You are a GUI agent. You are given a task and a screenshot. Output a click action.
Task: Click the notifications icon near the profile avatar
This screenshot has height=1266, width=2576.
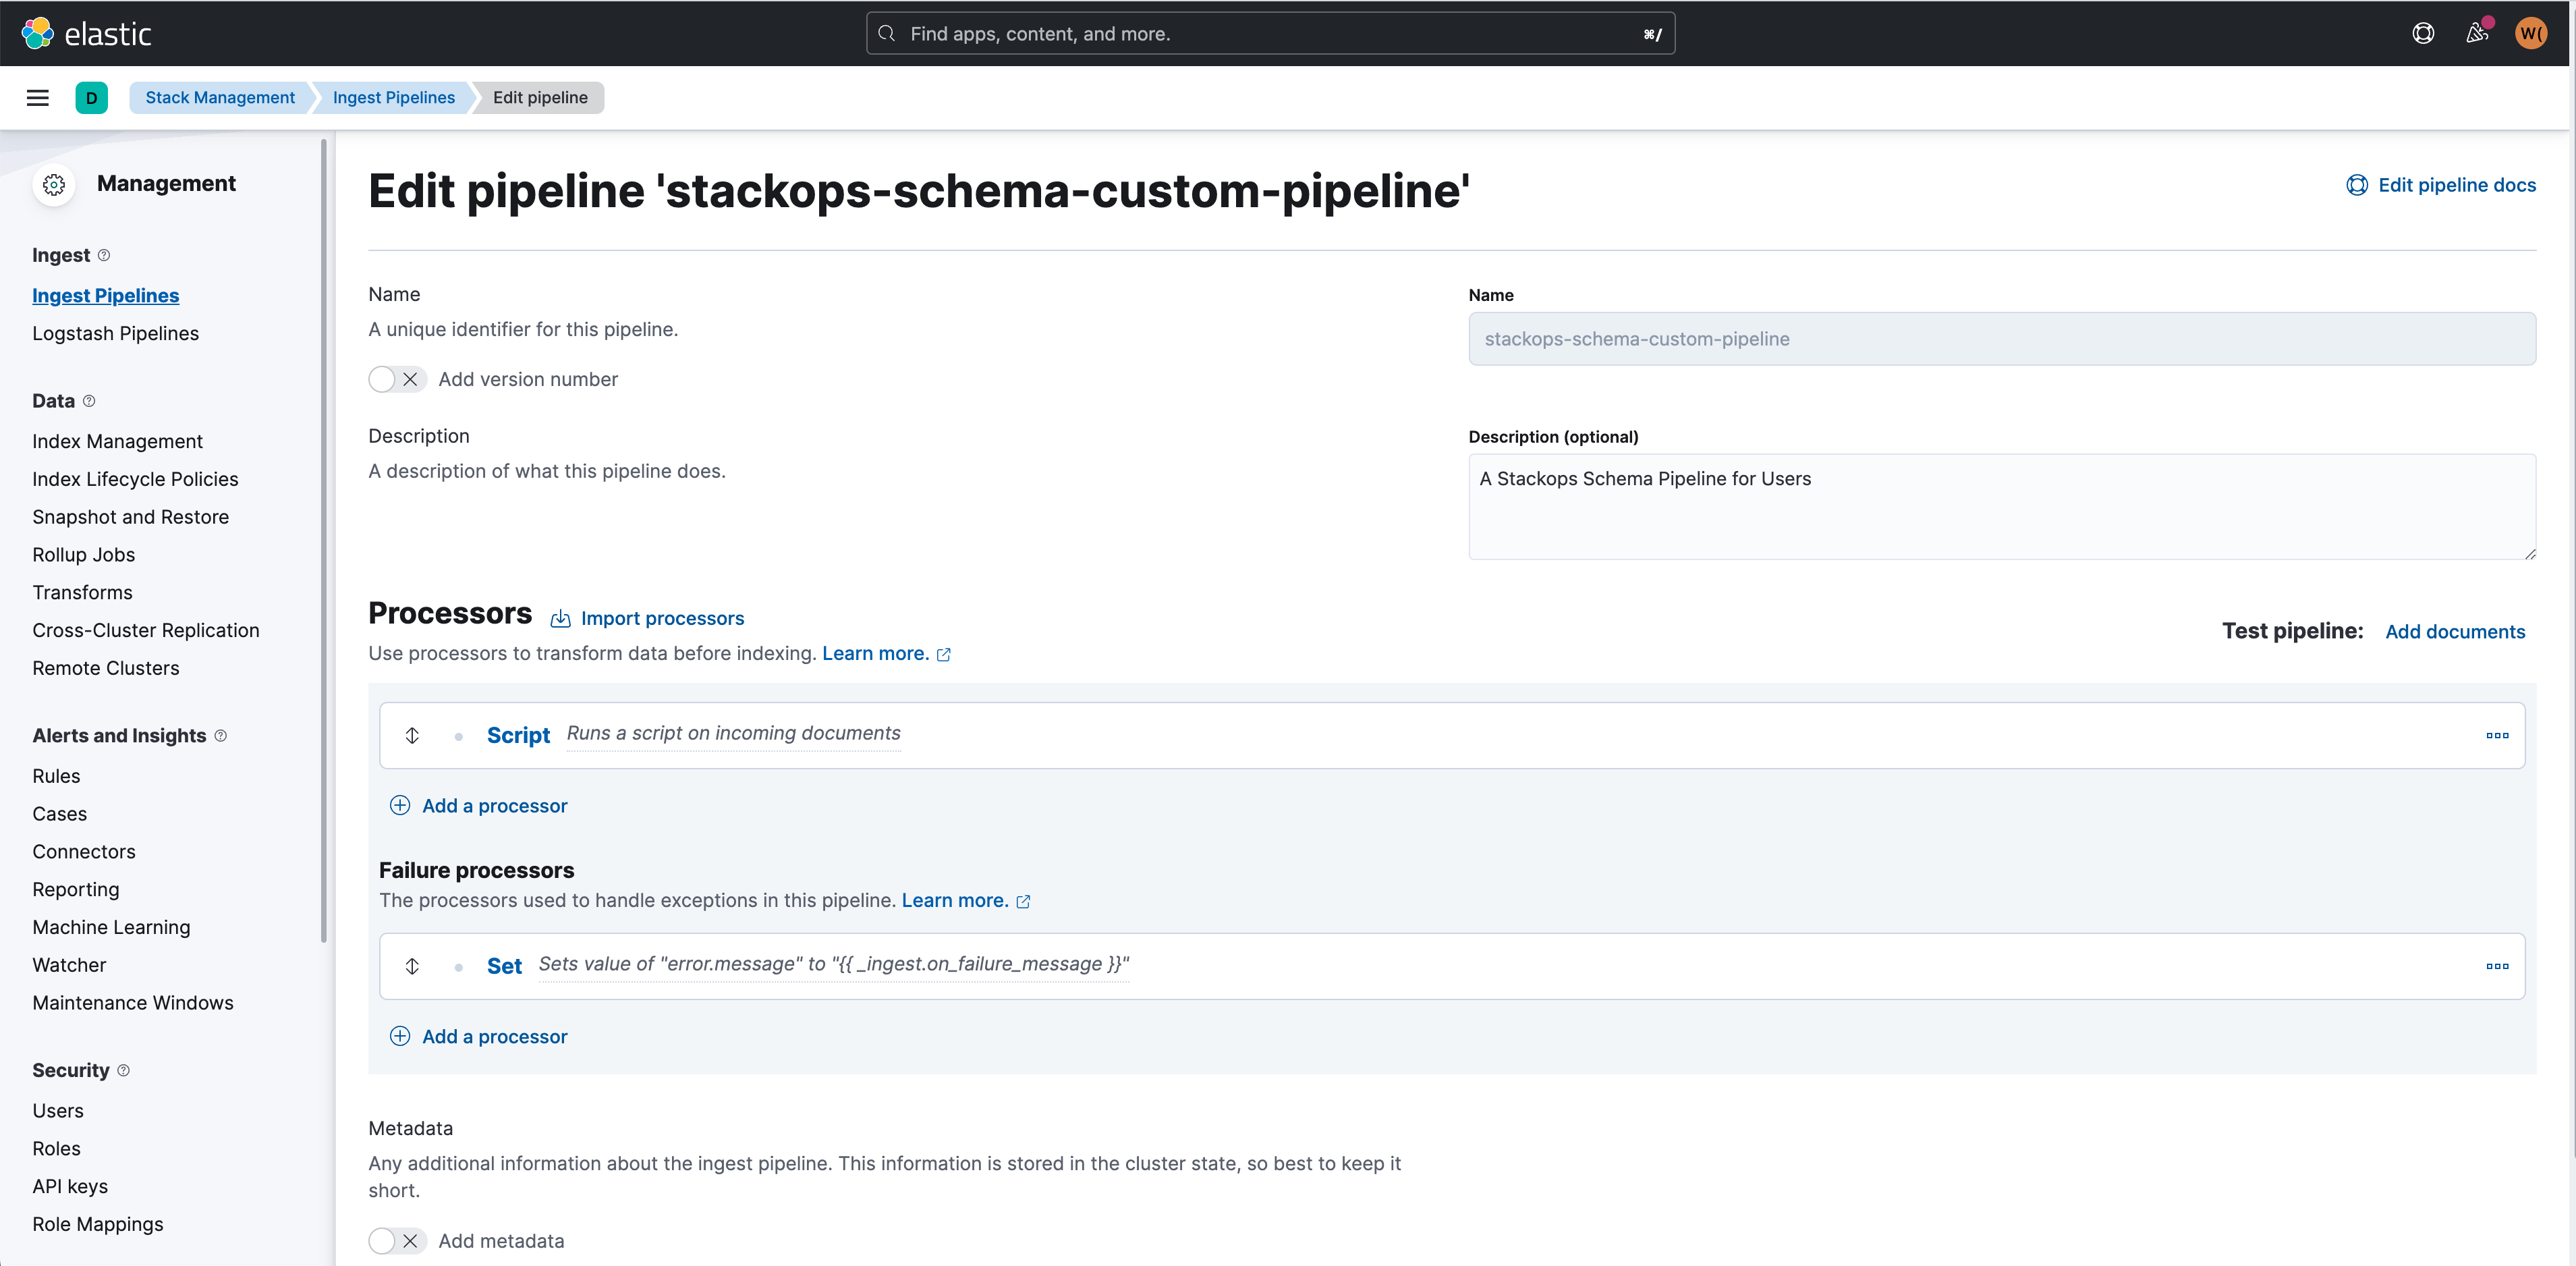2477,33
